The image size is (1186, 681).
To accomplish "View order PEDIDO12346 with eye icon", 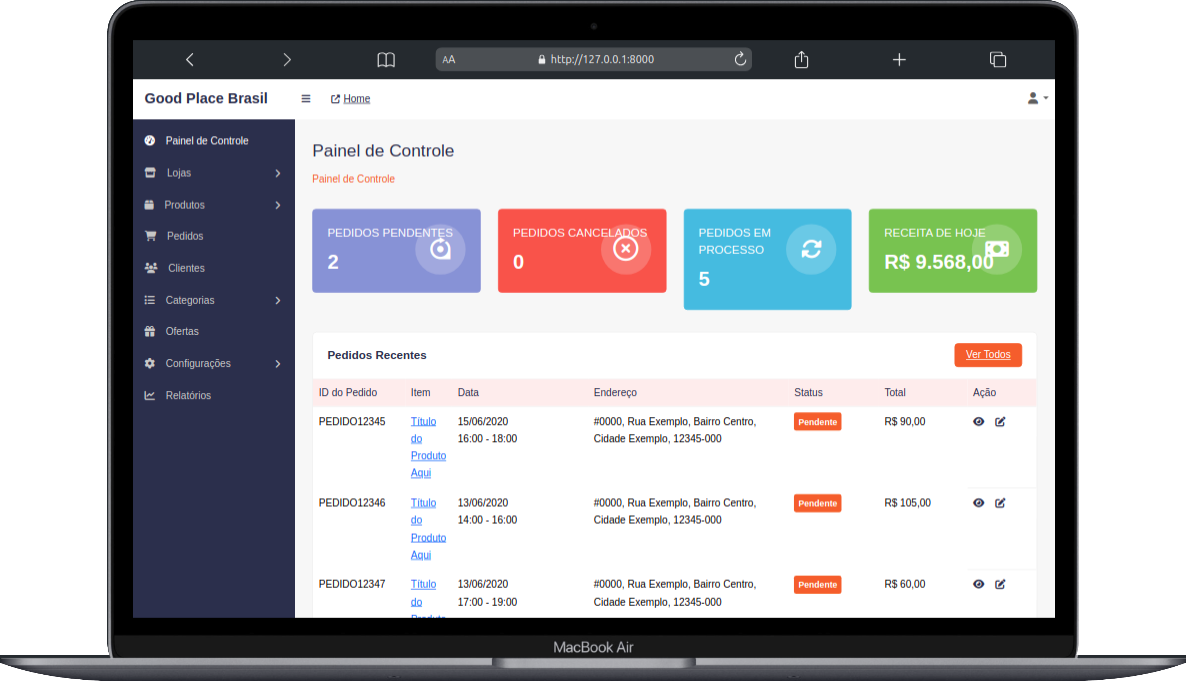I will (979, 502).
